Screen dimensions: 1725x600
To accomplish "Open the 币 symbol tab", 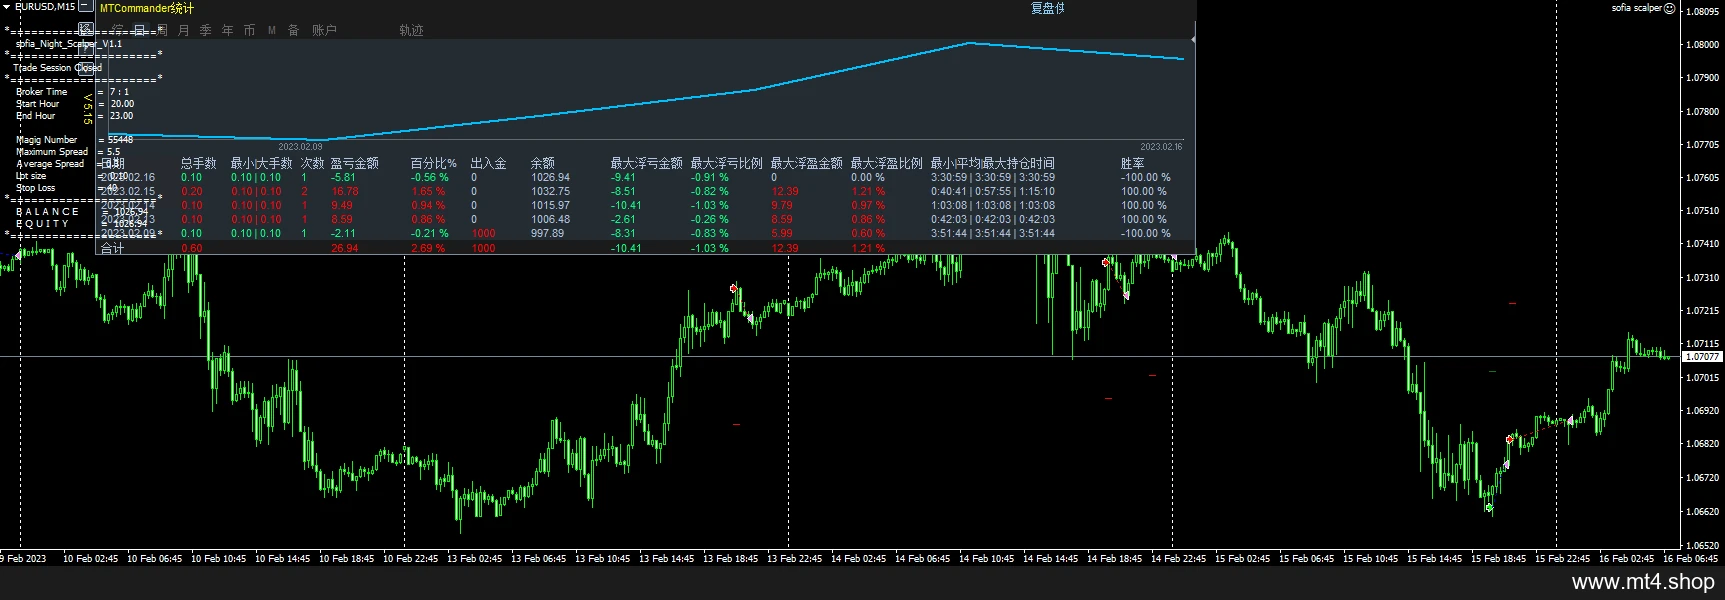I will [250, 31].
